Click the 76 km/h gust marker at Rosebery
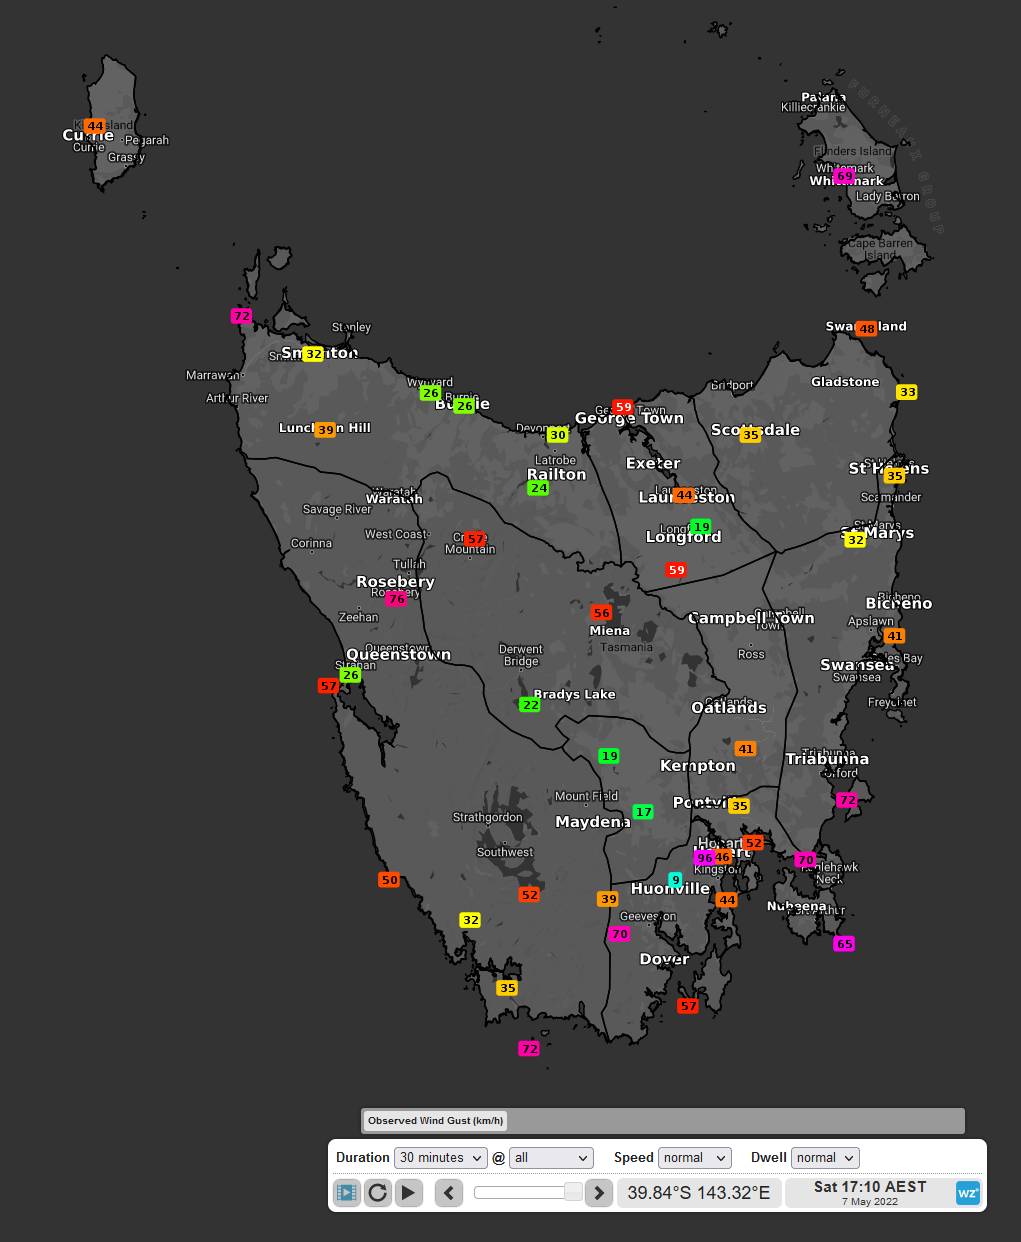 click(396, 598)
